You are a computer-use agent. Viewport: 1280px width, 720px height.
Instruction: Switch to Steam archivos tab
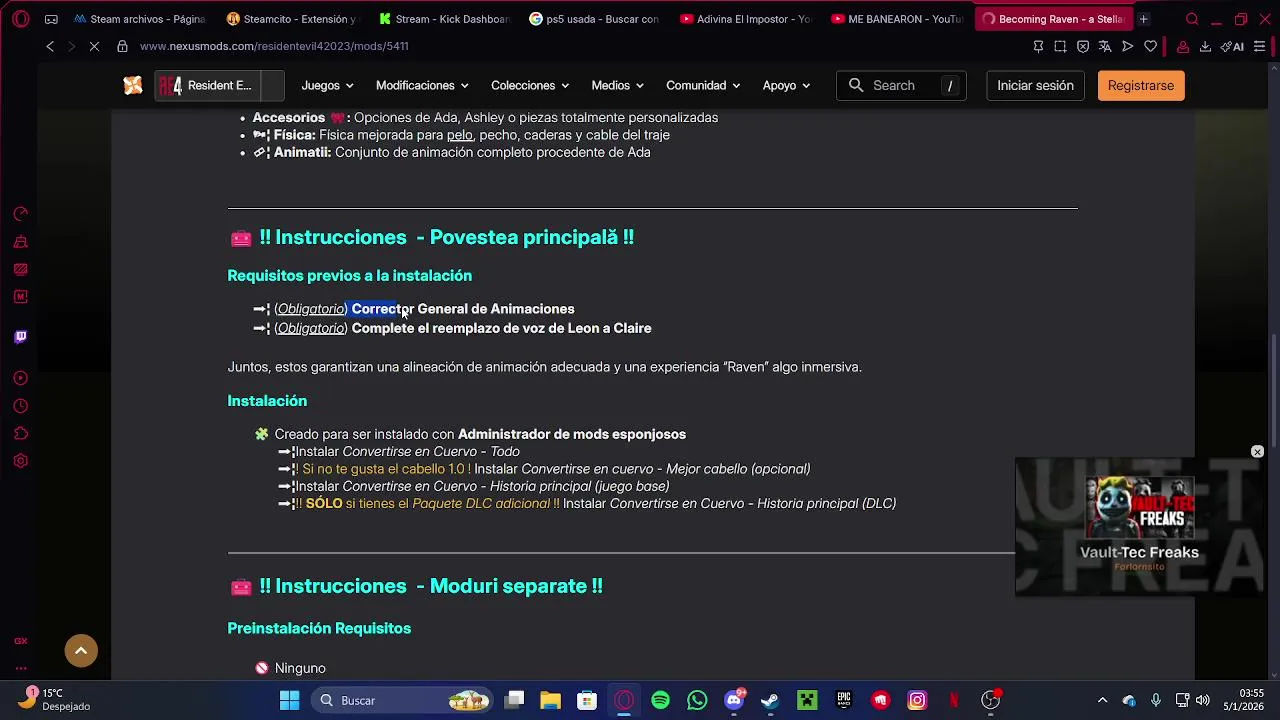(139, 19)
